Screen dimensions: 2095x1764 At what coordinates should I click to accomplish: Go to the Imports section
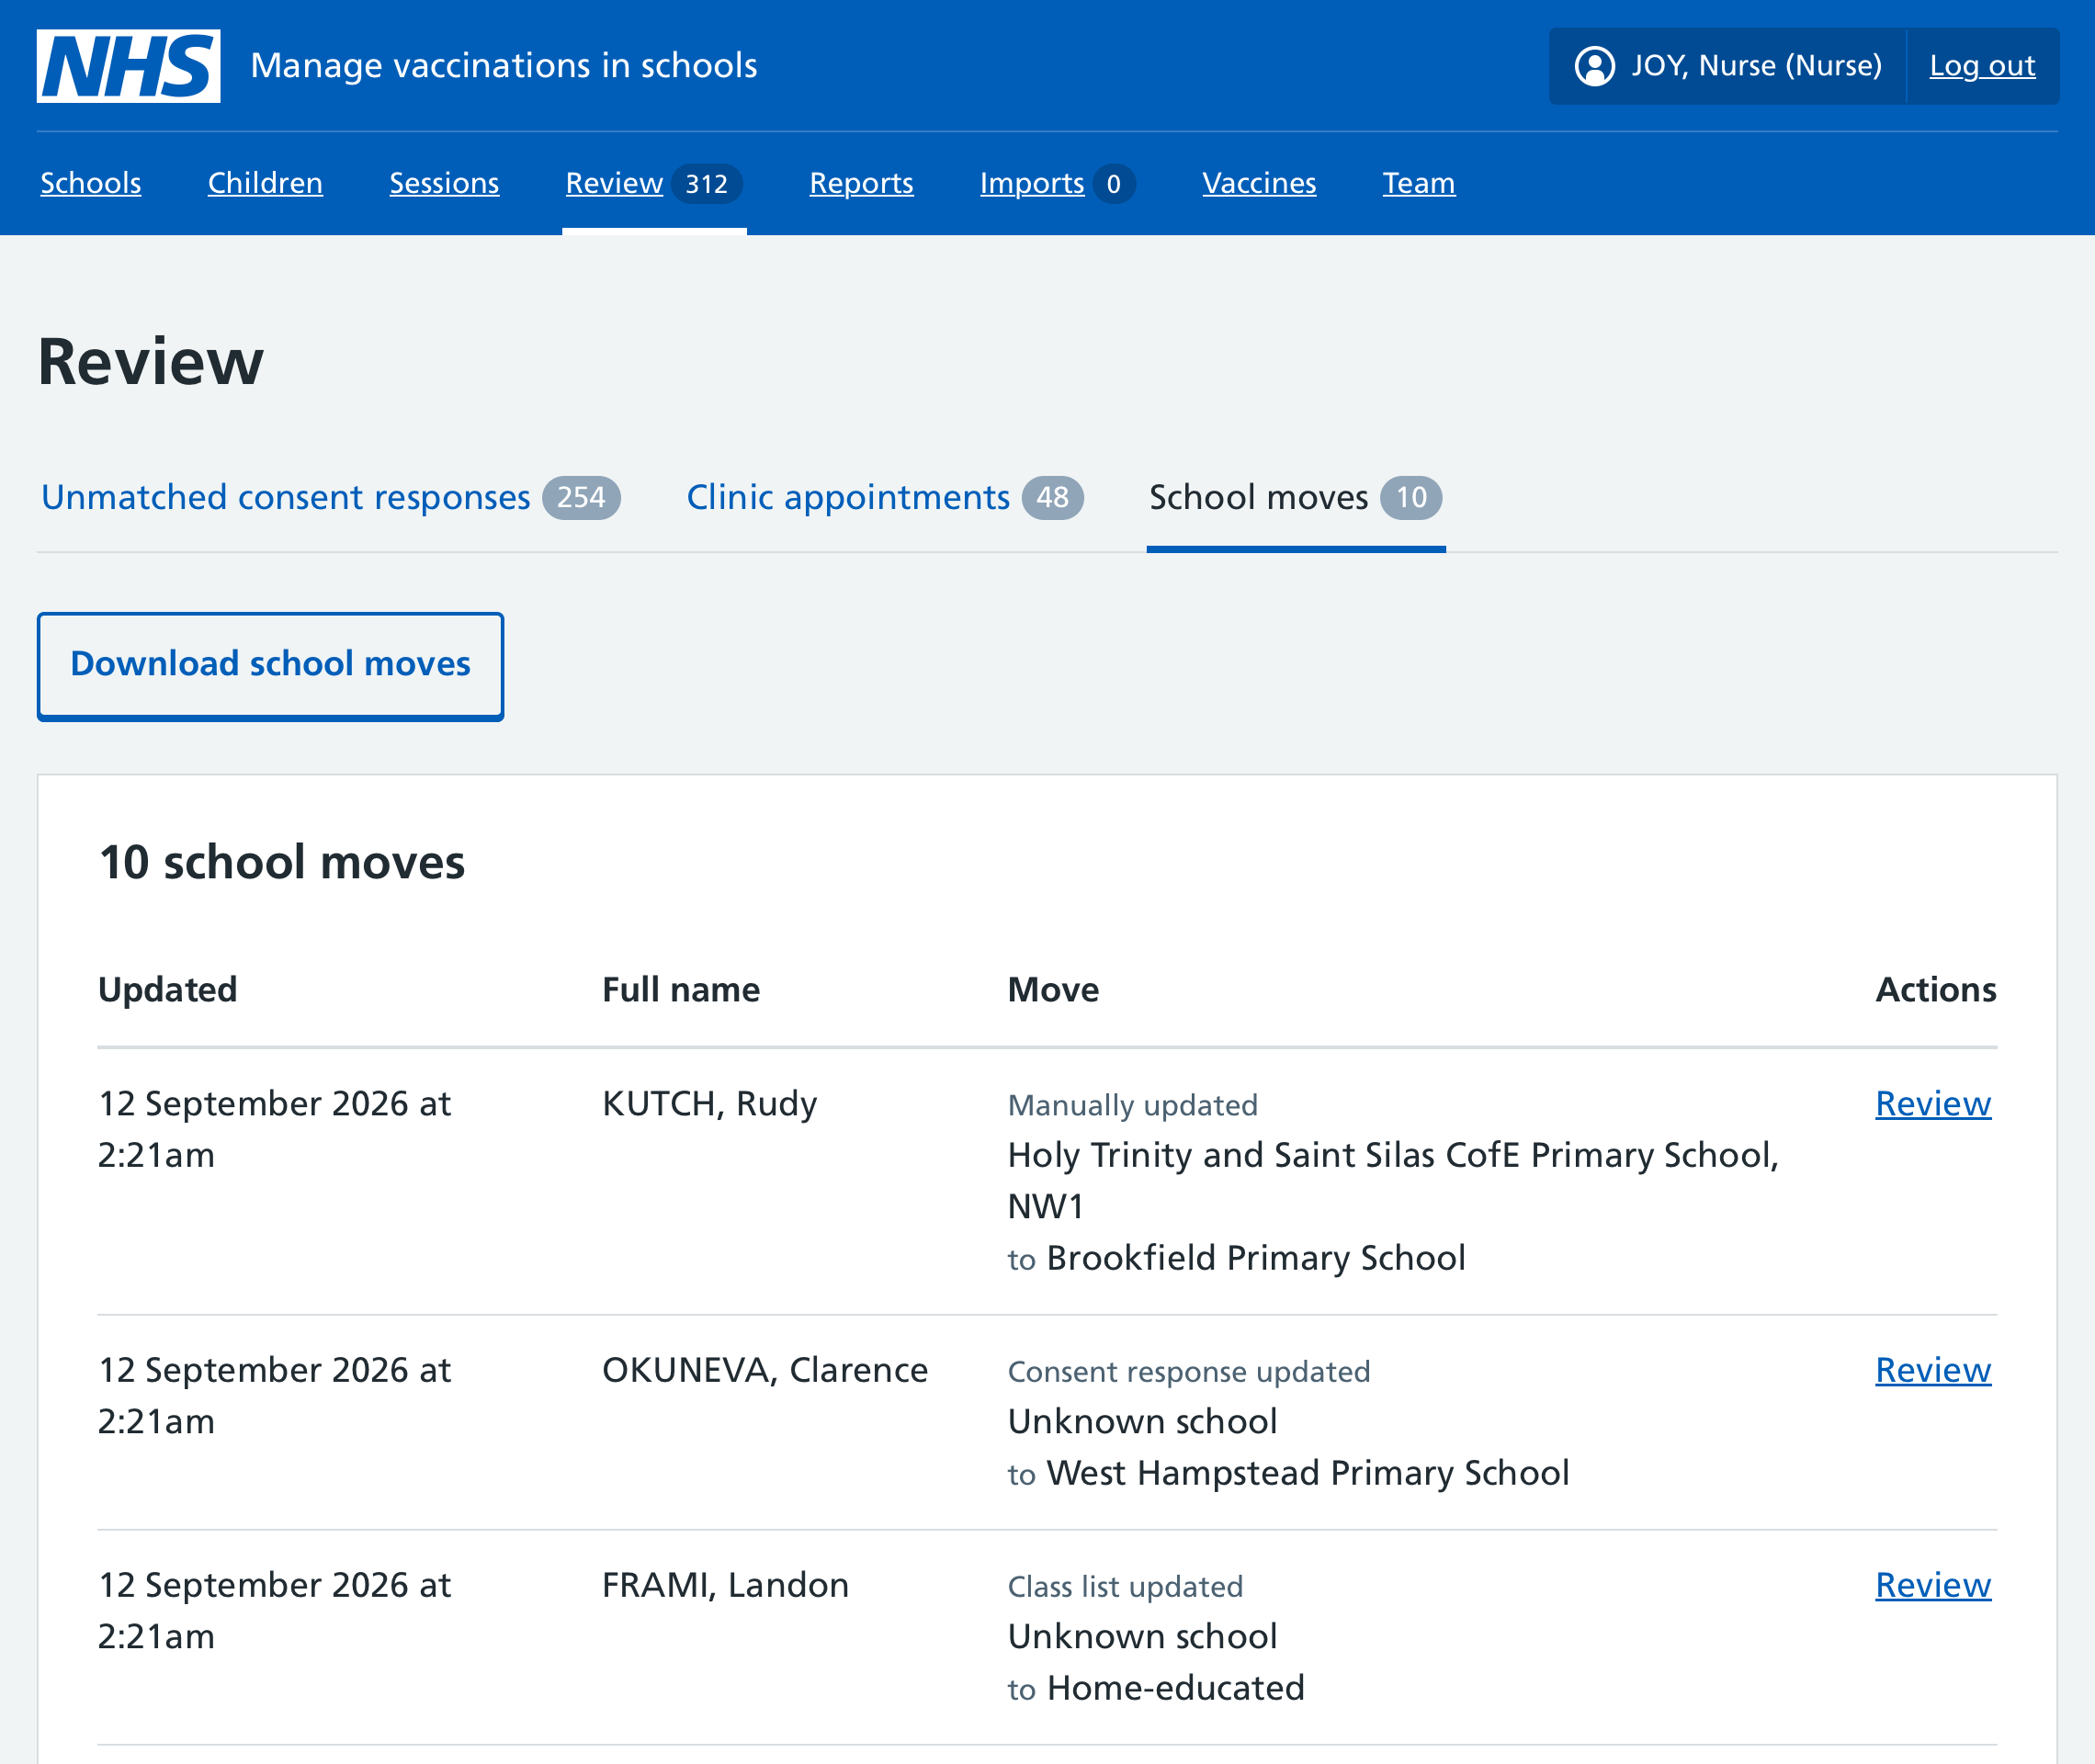click(x=1032, y=183)
